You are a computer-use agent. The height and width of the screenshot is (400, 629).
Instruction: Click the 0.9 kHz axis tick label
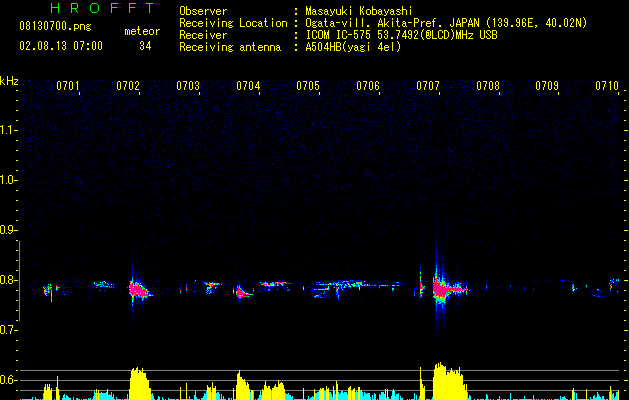coord(8,230)
